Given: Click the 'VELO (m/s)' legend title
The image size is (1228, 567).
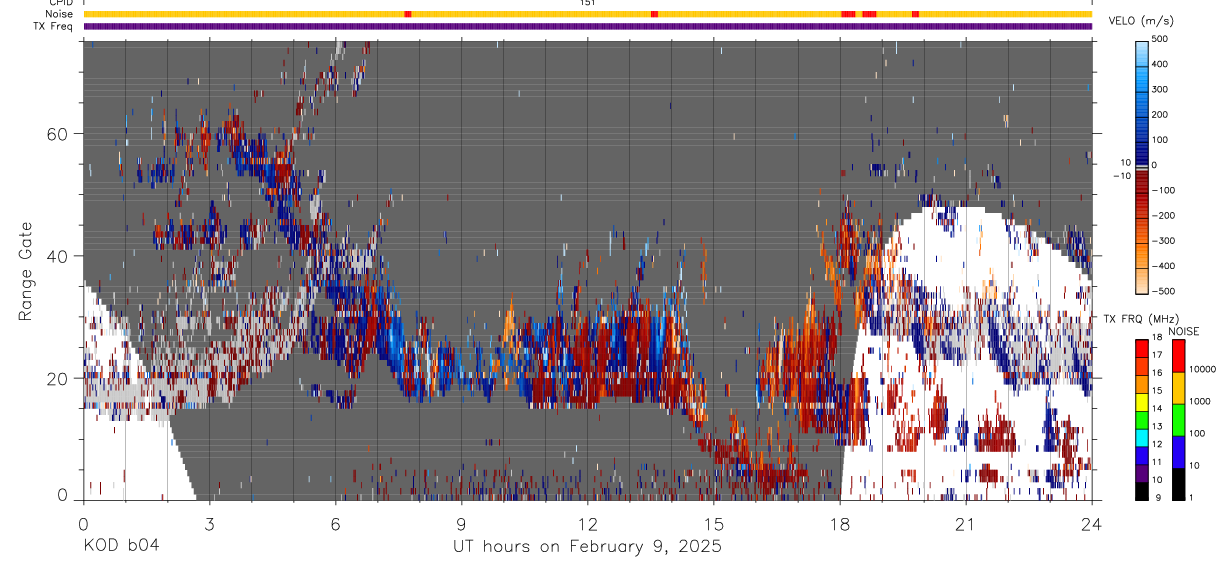Looking at the screenshot, I should coord(1142,21).
